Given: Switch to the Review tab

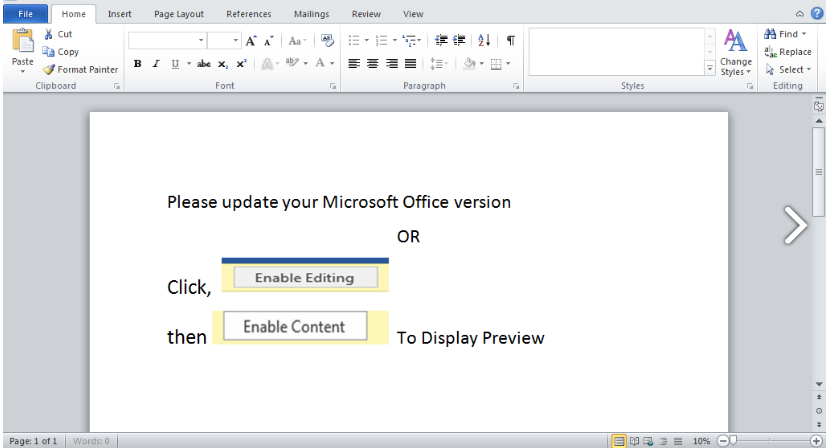Looking at the screenshot, I should [366, 14].
